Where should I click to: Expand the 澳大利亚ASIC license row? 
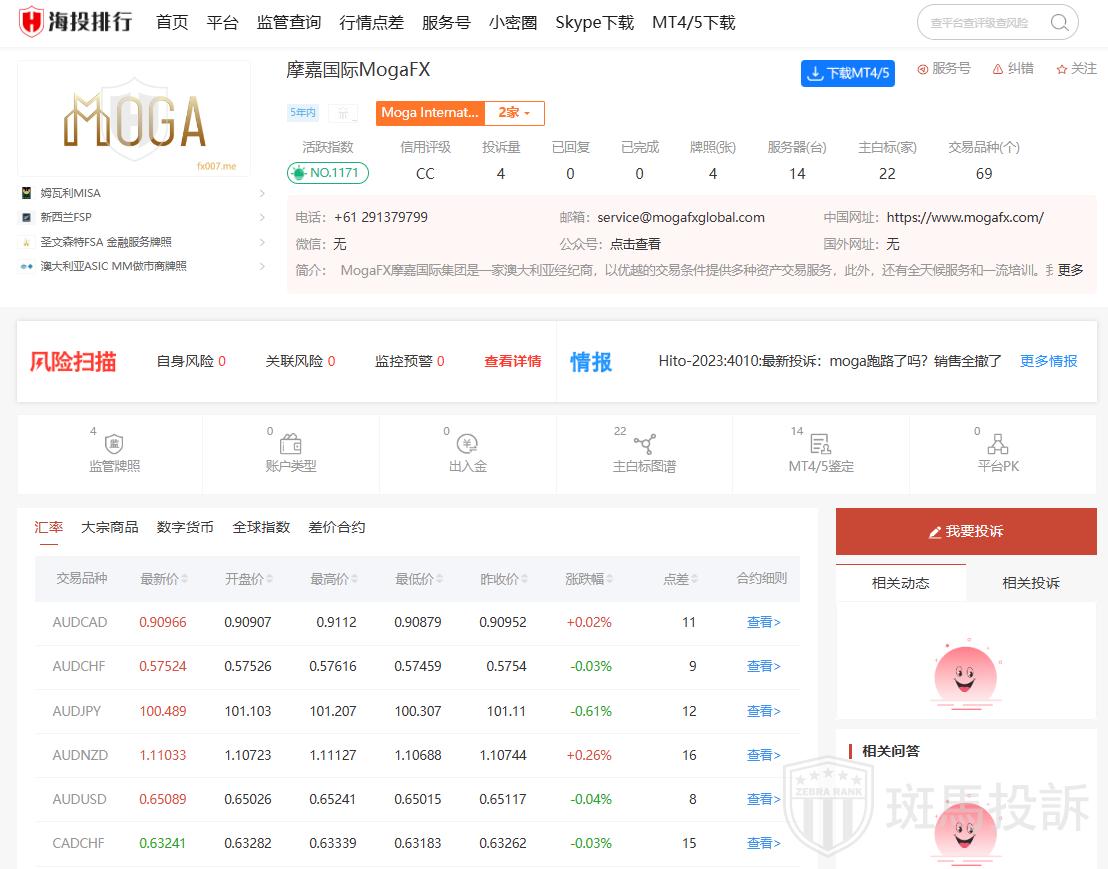[x=262, y=266]
